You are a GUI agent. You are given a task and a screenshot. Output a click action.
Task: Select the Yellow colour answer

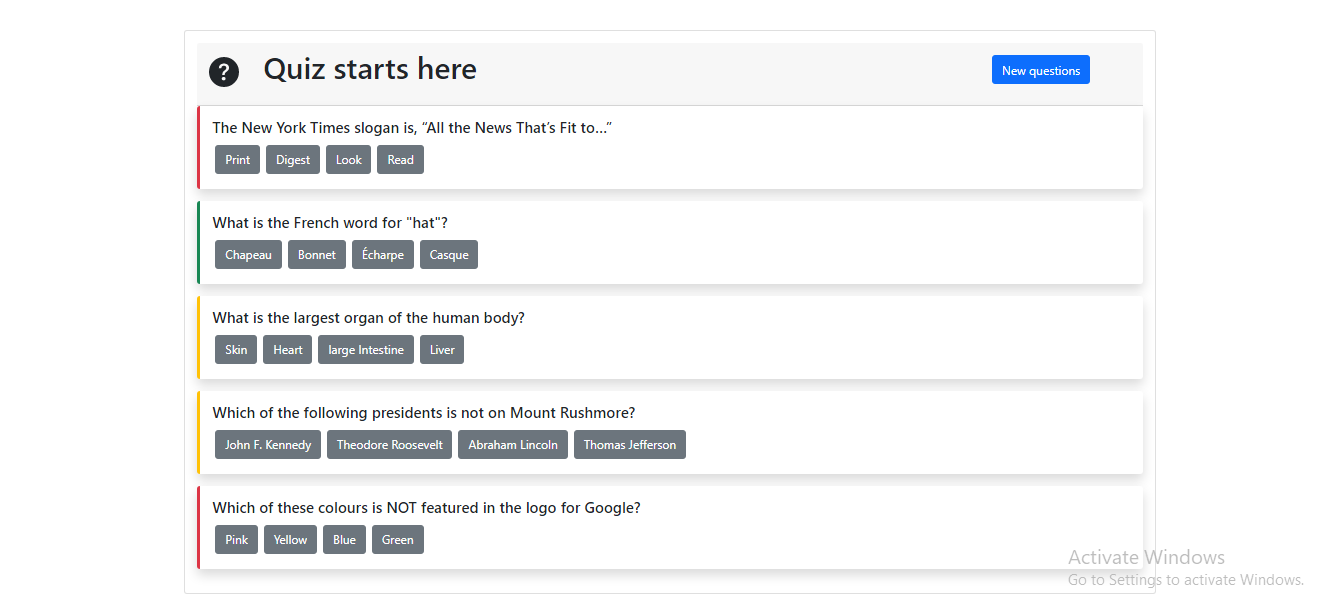pyautogui.click(x=290, y=540)
